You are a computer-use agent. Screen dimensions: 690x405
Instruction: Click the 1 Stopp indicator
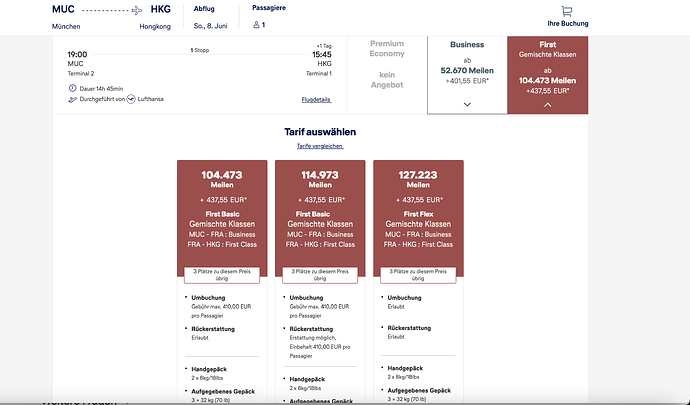[x=200, y=50]
